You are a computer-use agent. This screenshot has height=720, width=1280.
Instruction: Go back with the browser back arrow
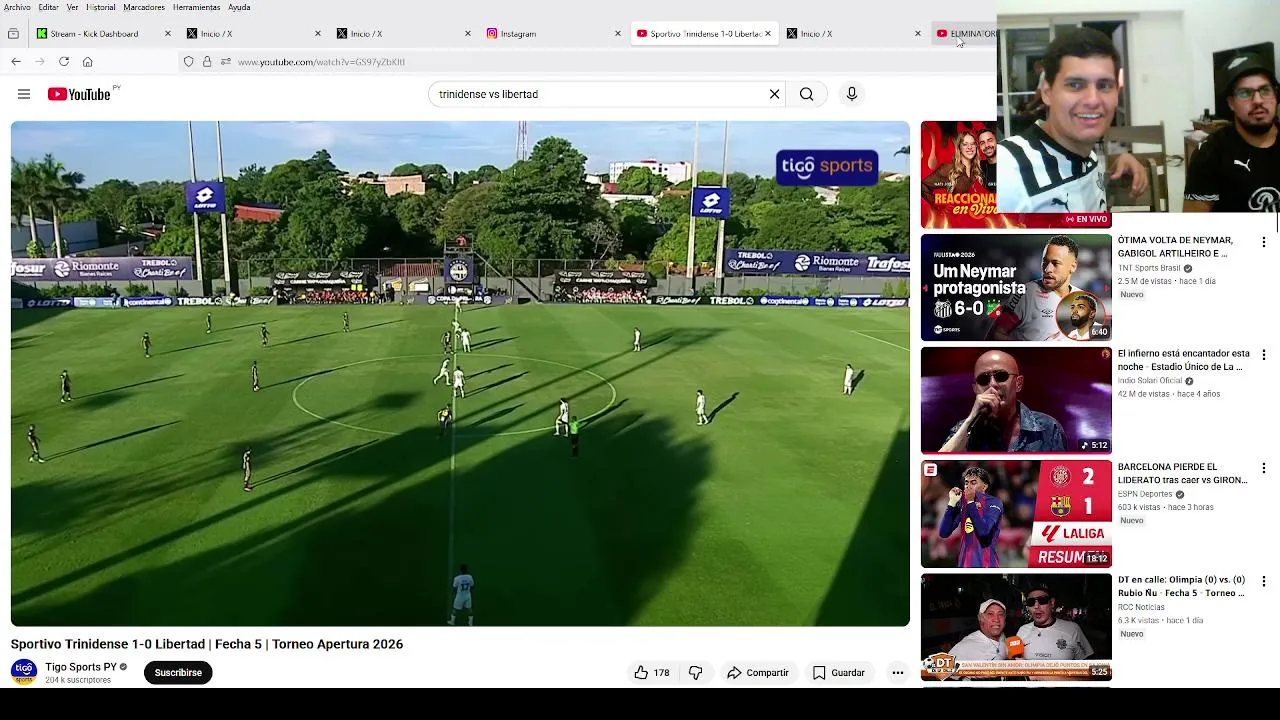click(16, 62)
